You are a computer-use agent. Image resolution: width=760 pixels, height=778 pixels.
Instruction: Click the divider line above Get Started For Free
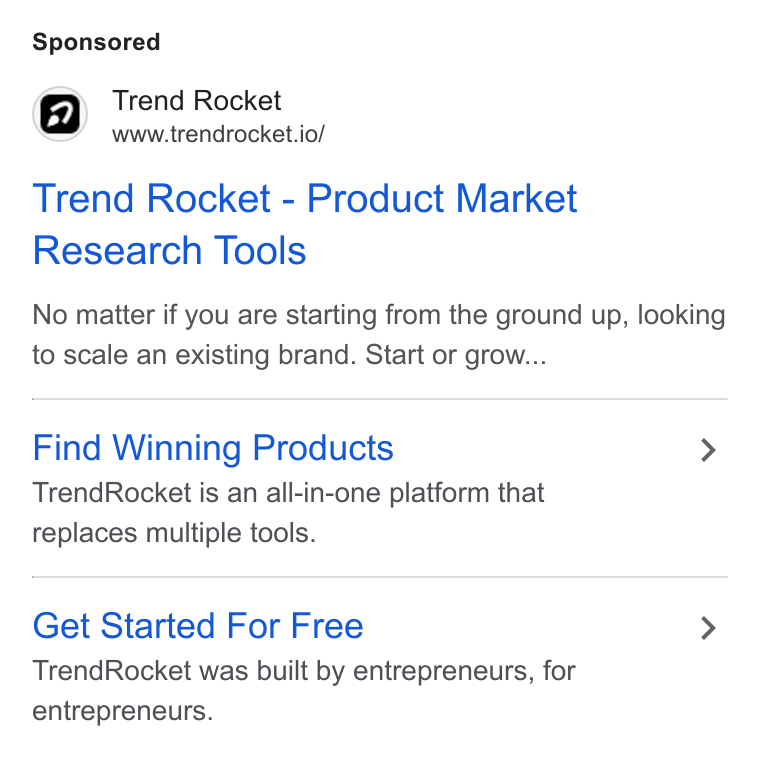380,577
